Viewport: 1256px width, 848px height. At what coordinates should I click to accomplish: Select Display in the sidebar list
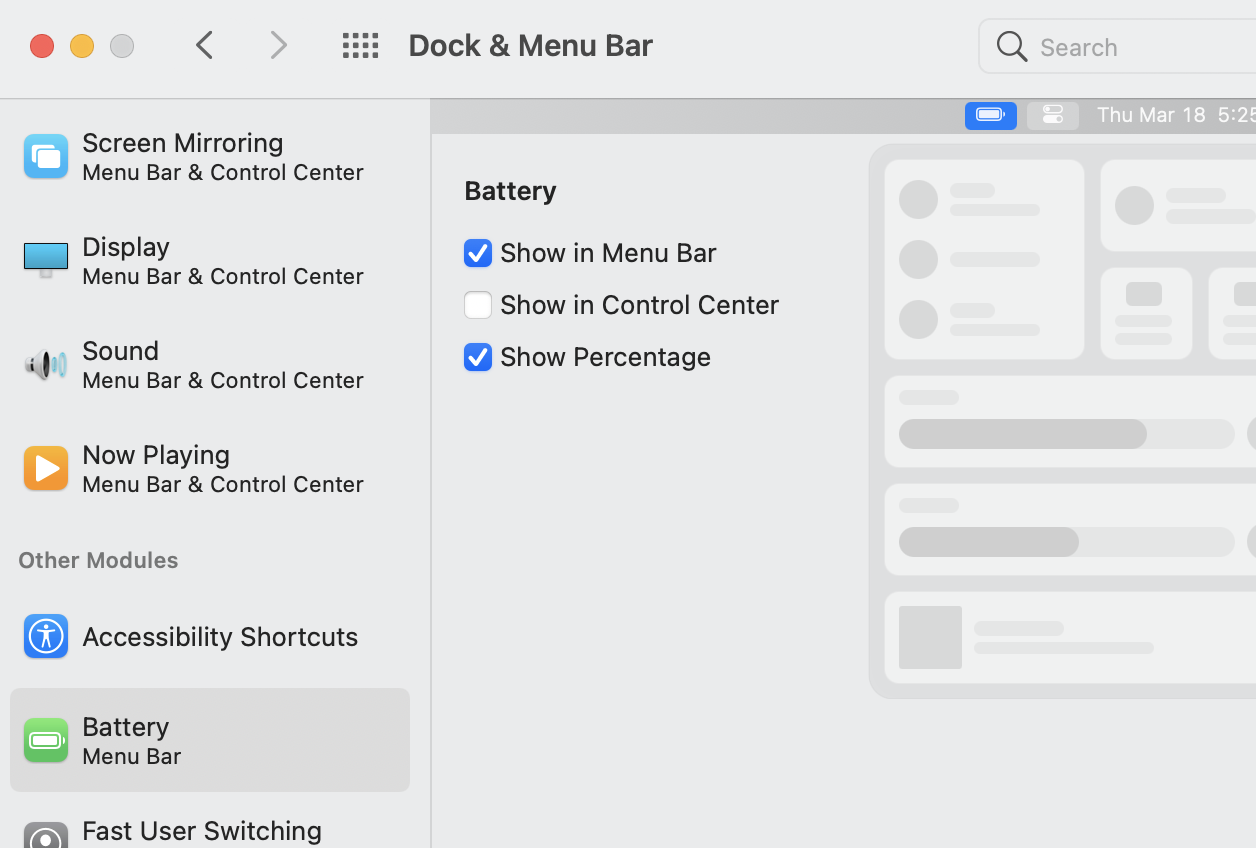click(x=222, y=260)
